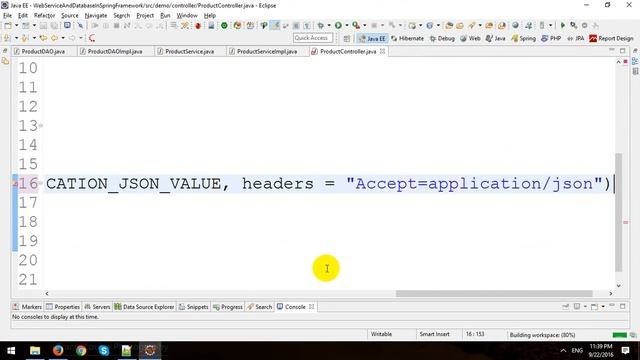This screenshot has width=640, height=360.
Task: Open the Open Console dropdown arrow
Action: pyautogui.click(x=603, y=306)
